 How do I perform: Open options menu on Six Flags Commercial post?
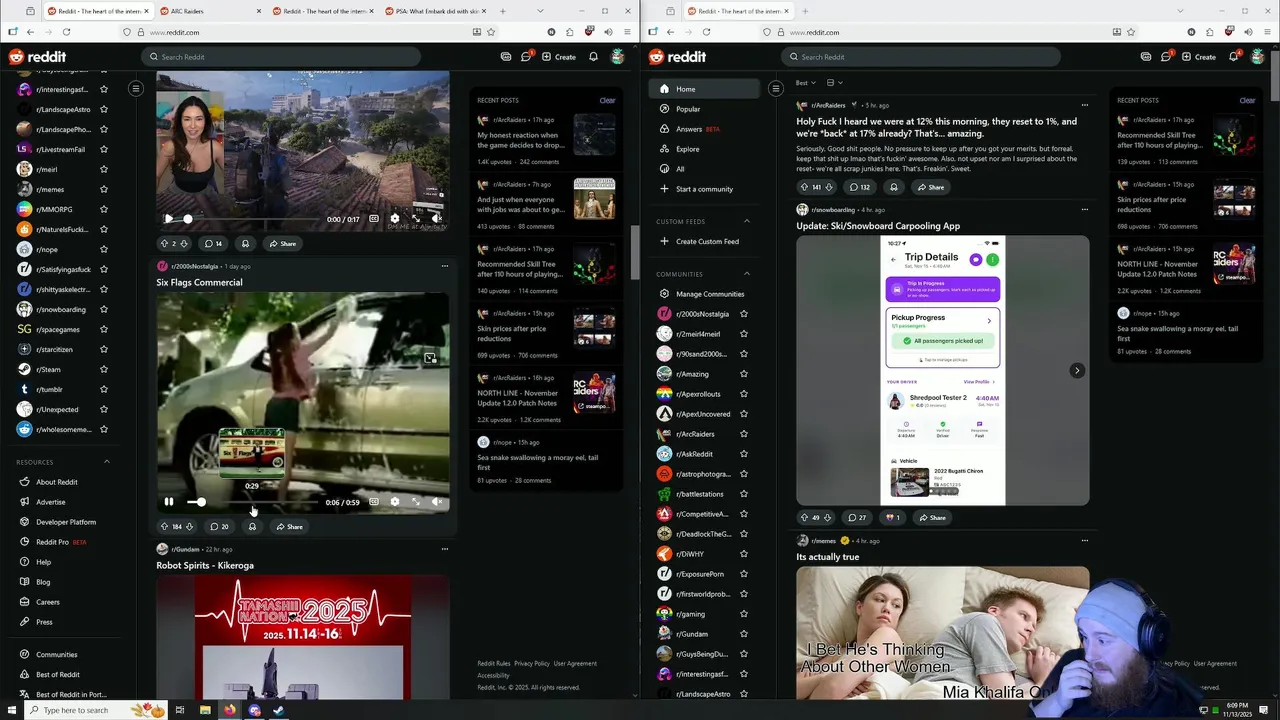click(444, 266)
